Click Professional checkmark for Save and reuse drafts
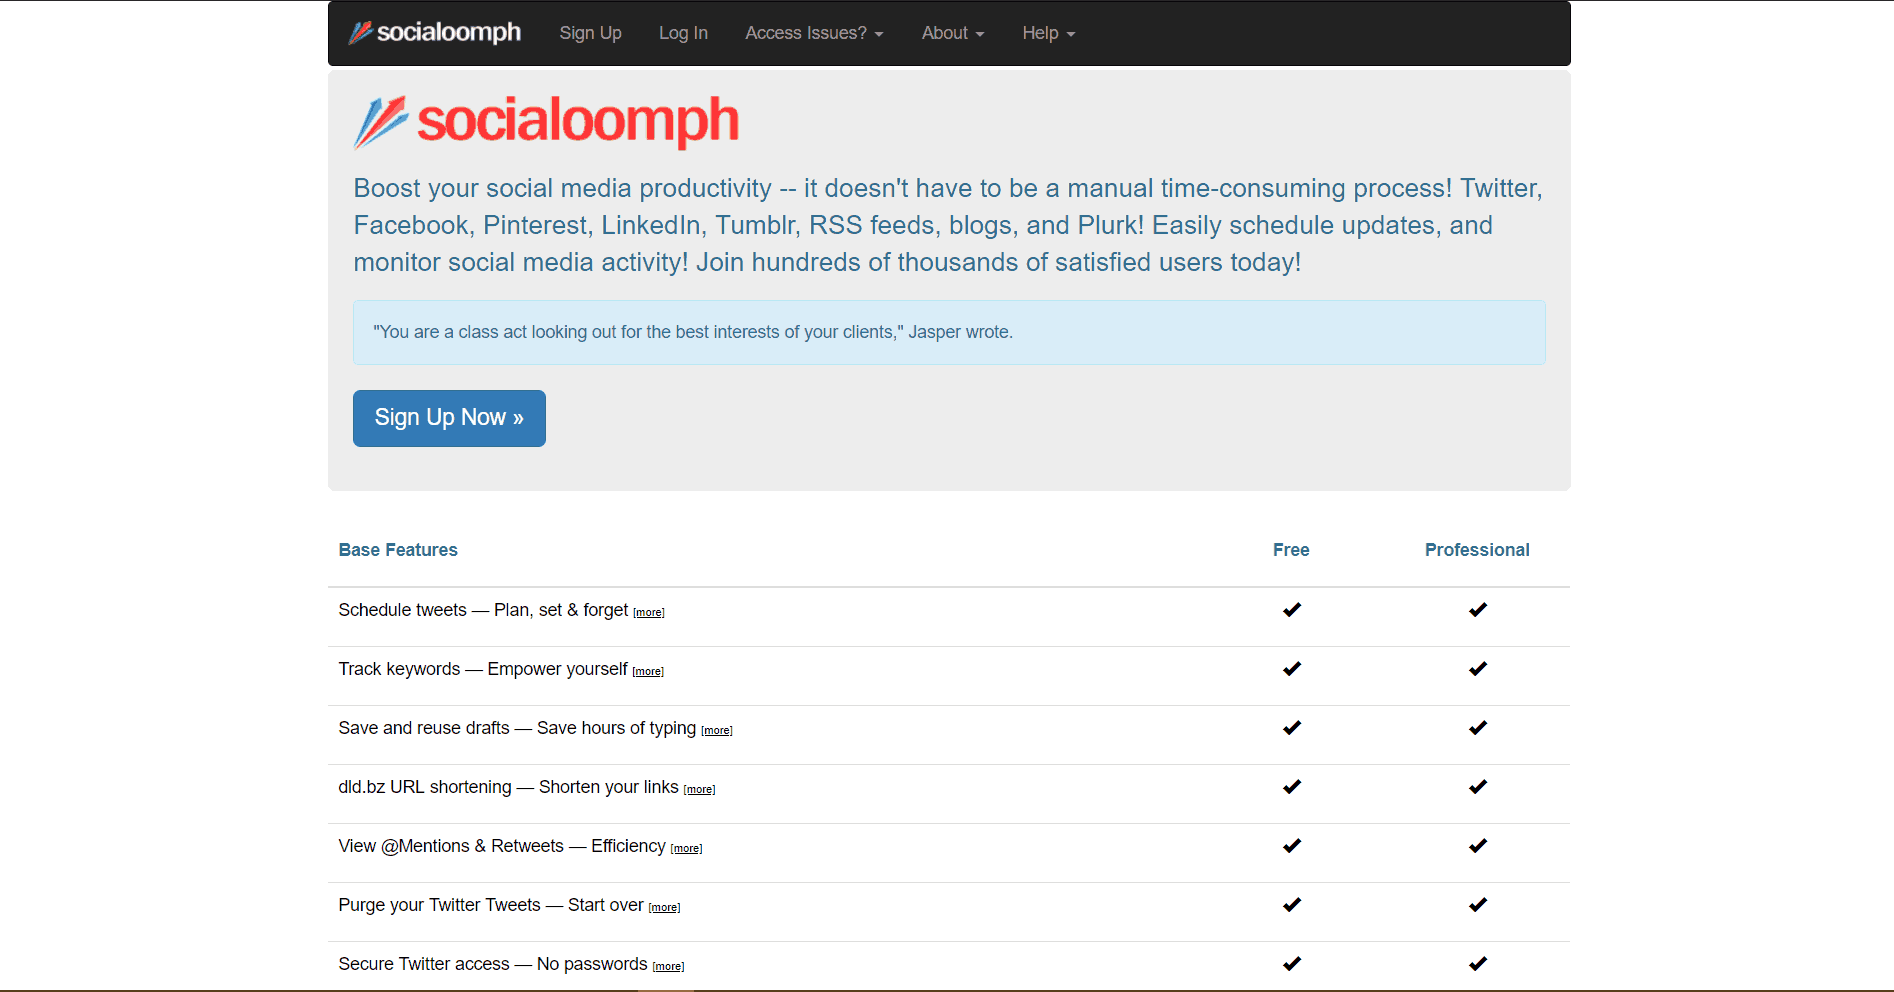The image size is (1894, 992). point(1478,727)
